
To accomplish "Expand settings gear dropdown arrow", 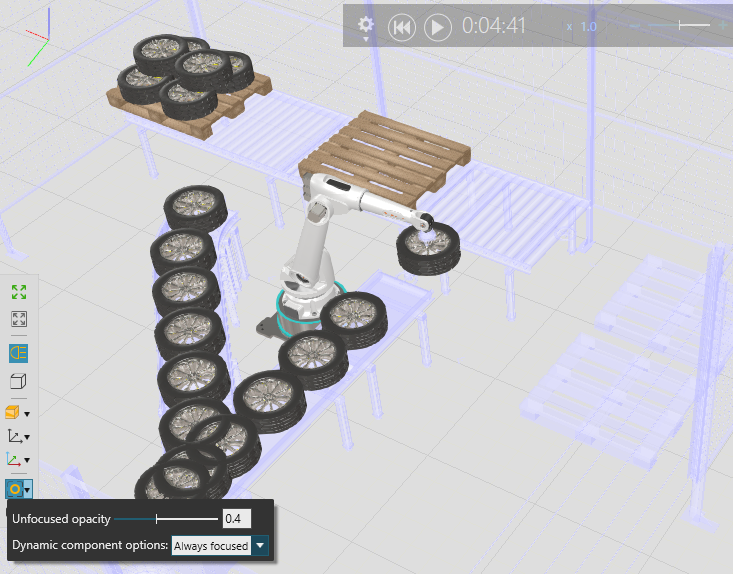I will pyautogui.click(x=366, y=39).
